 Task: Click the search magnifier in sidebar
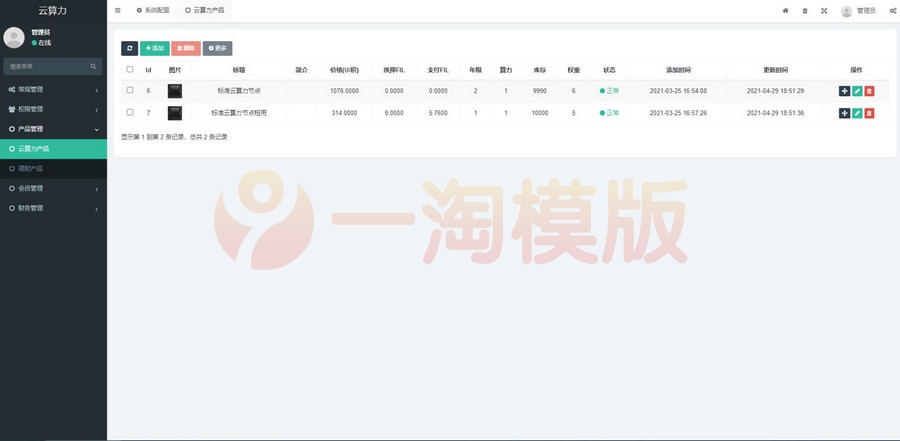(93, 67)
